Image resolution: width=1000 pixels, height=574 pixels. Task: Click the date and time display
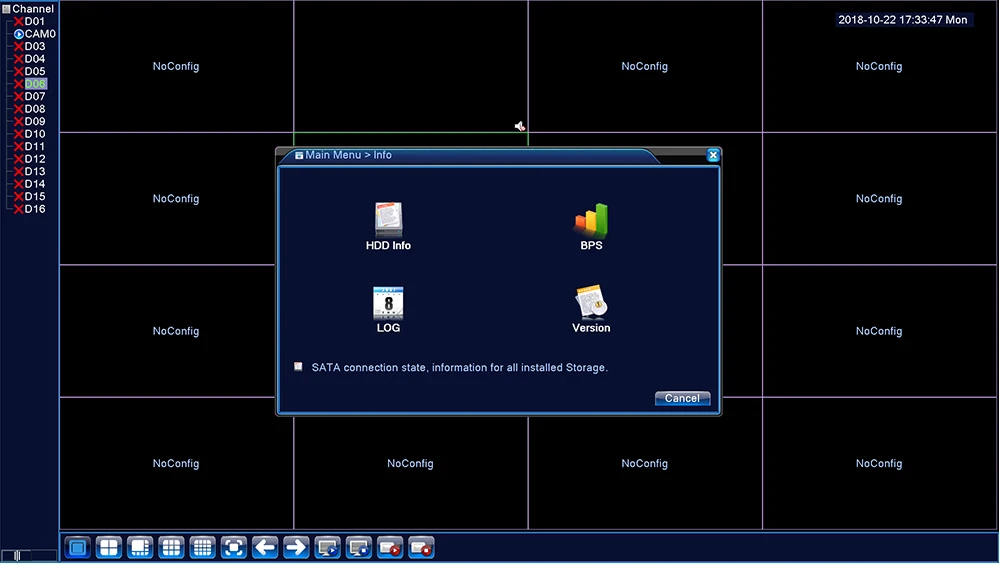pyautogui.click(x=902, y=20)
